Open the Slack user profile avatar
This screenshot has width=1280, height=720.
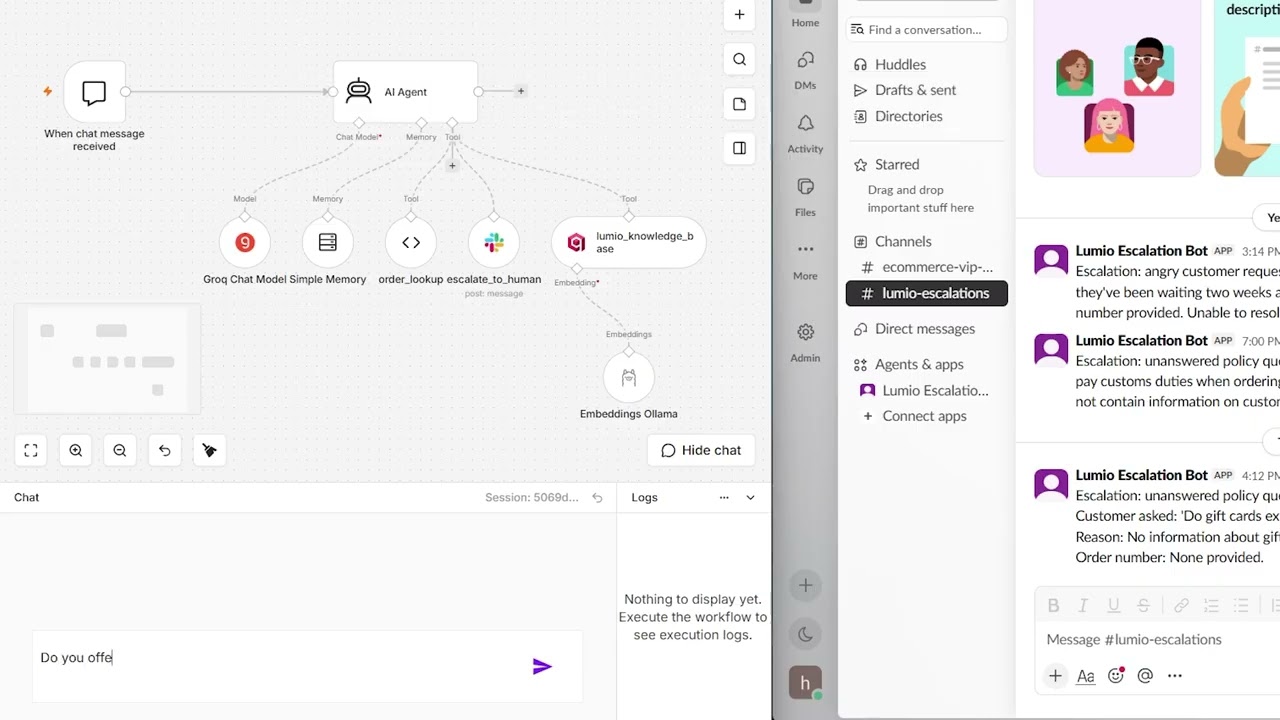[x=805, y=683]
